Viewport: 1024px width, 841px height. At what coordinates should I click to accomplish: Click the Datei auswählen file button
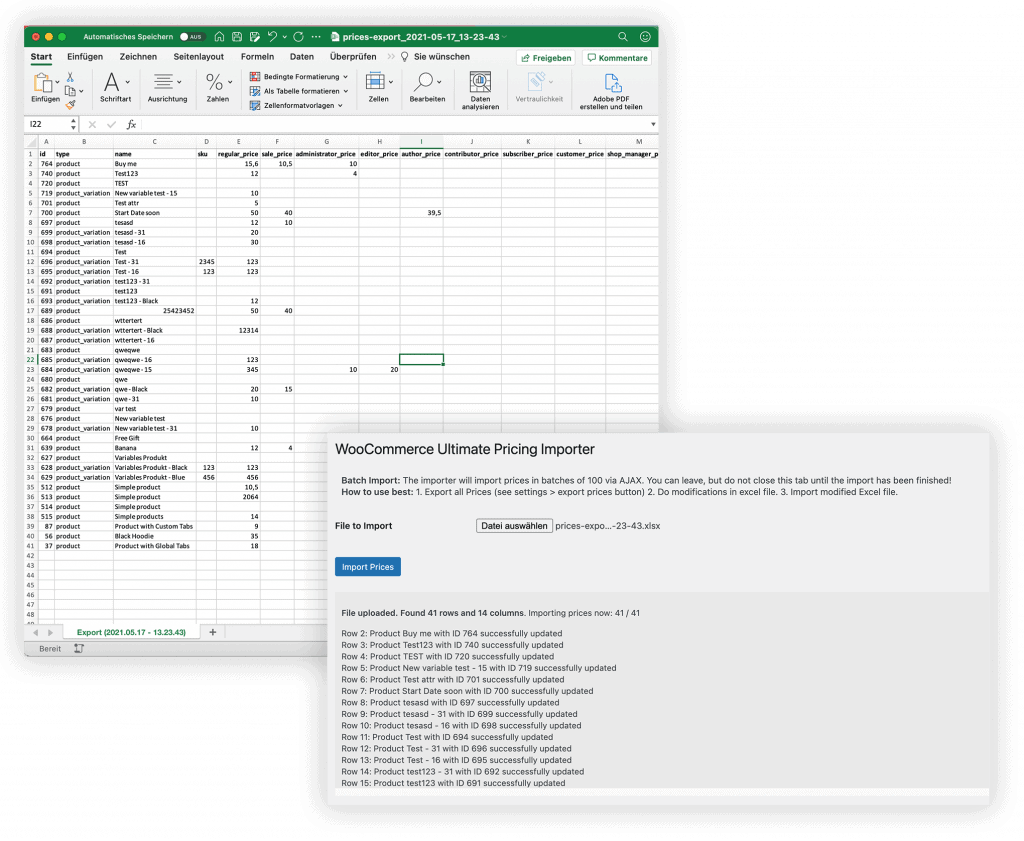(515, 526)
